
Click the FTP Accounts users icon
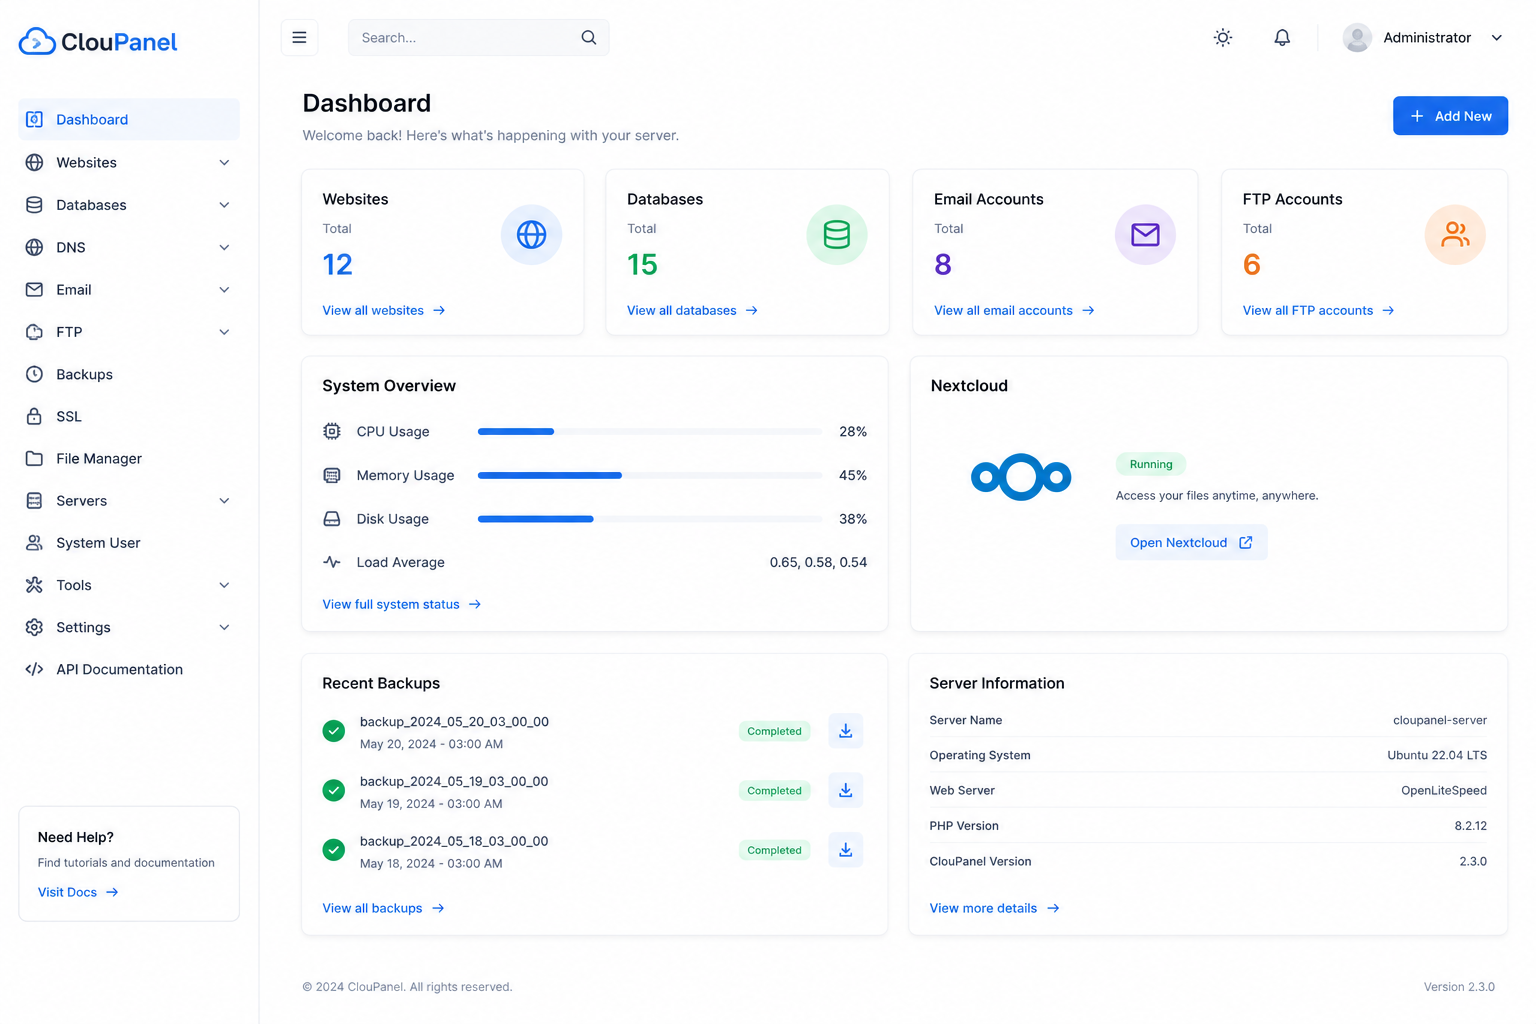click(1455, 234)
